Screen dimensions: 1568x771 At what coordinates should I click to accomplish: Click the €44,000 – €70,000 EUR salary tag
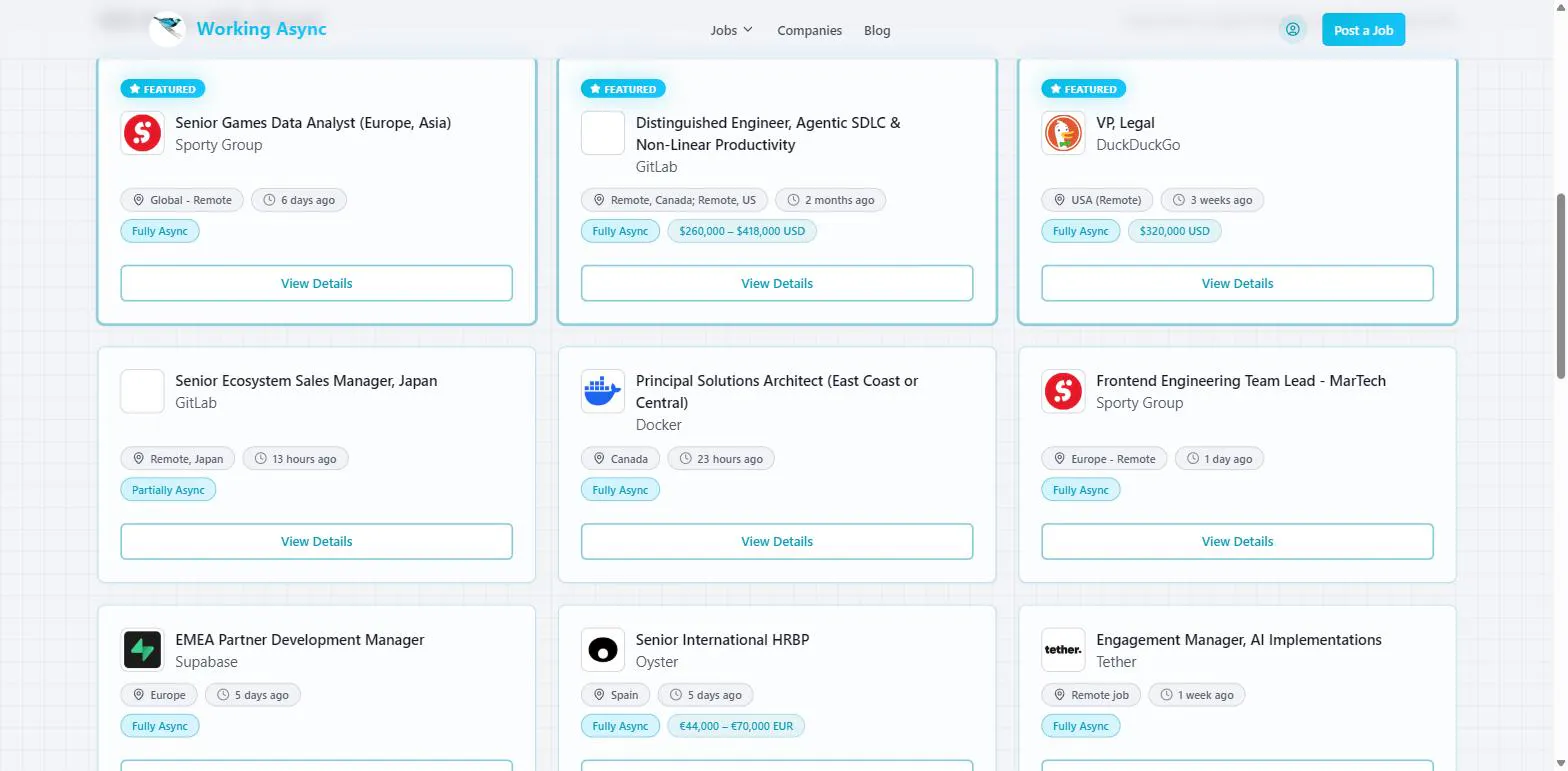[x=736, y=726]
